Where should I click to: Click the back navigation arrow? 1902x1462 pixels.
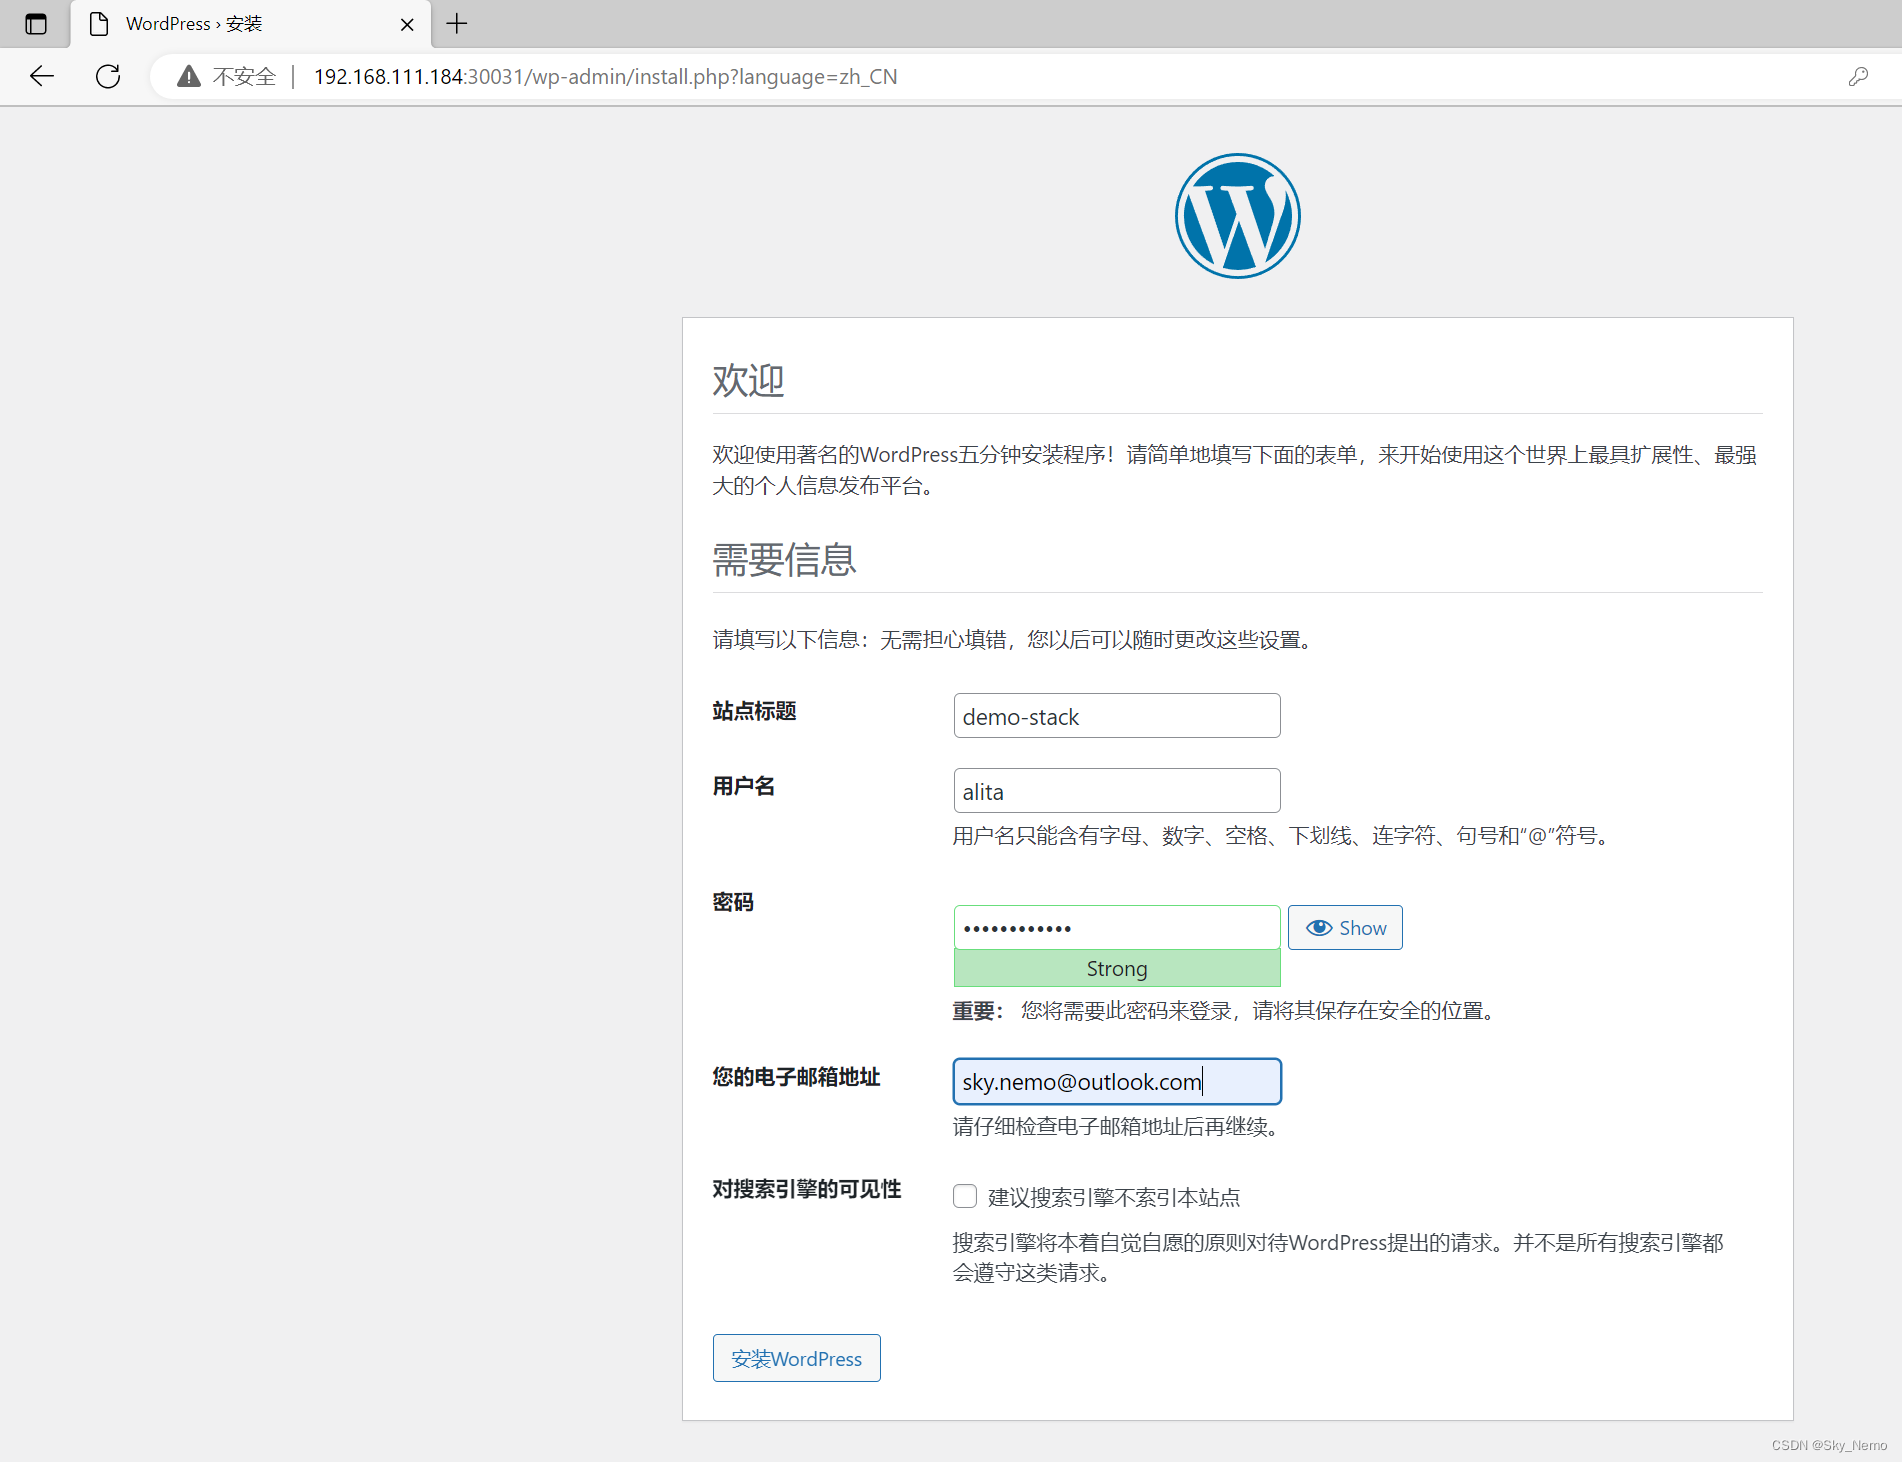(41, 76)
